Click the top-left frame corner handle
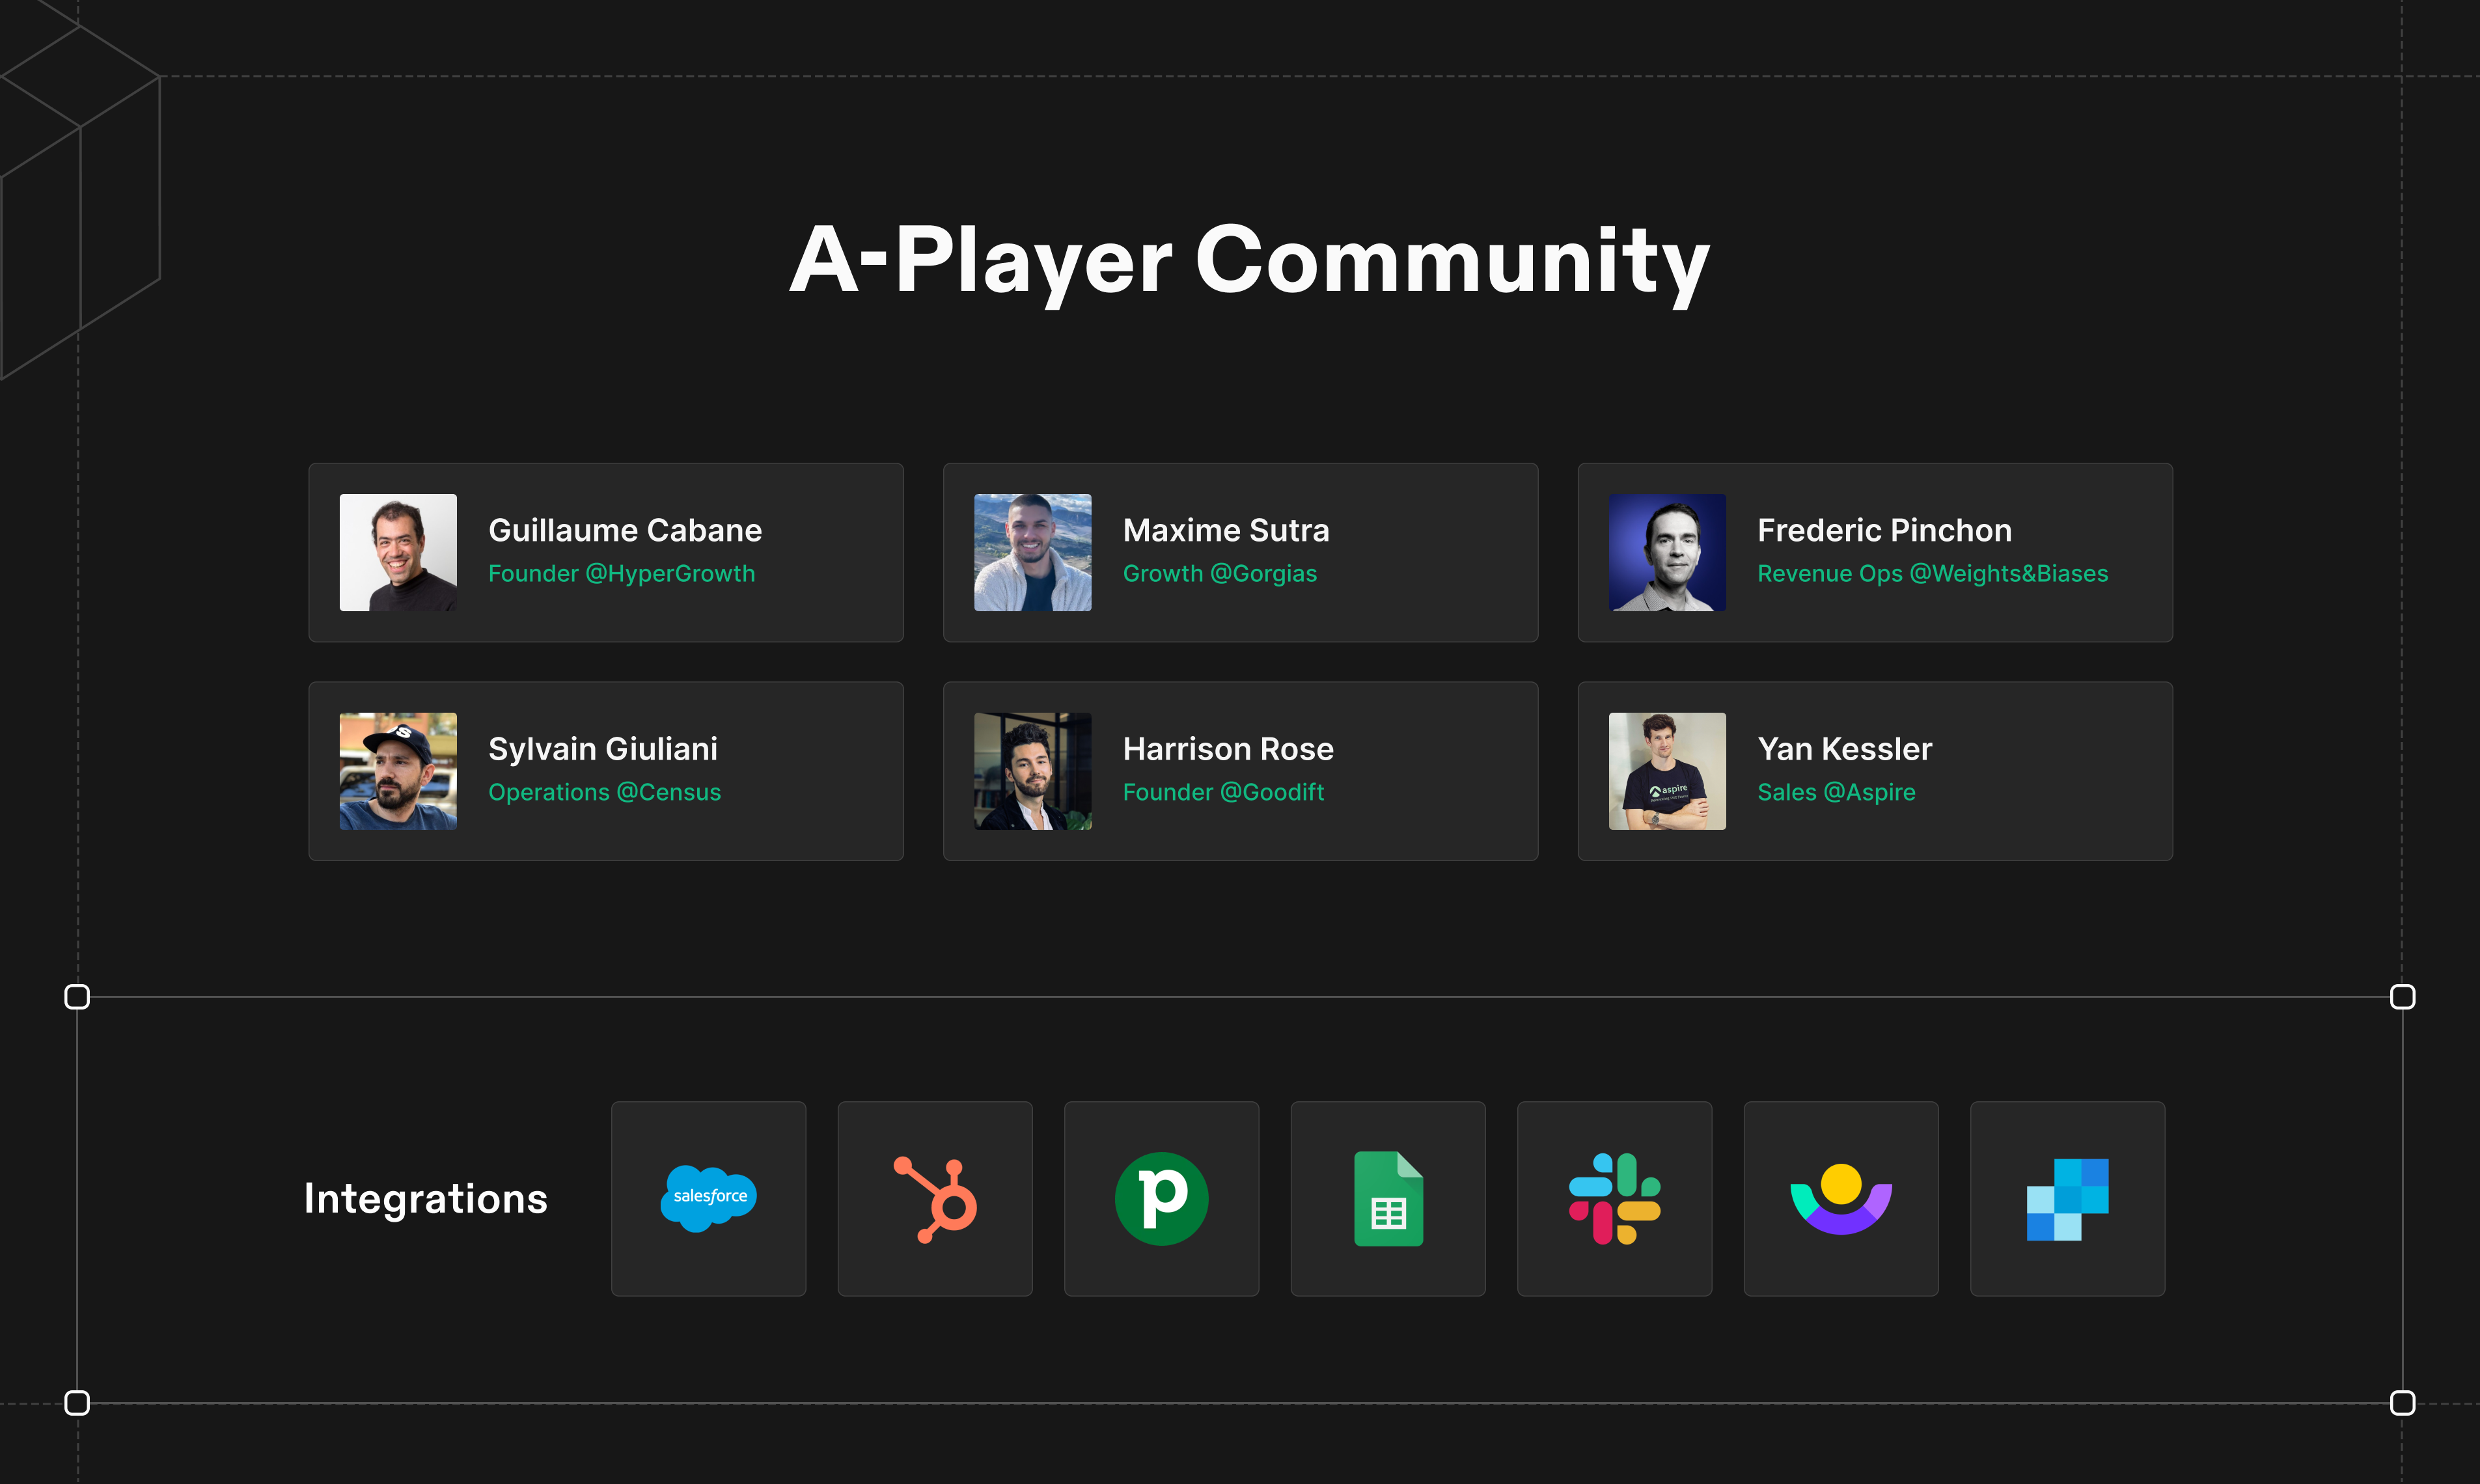Screen dimensions: 2480x1484 click(77, 997)
